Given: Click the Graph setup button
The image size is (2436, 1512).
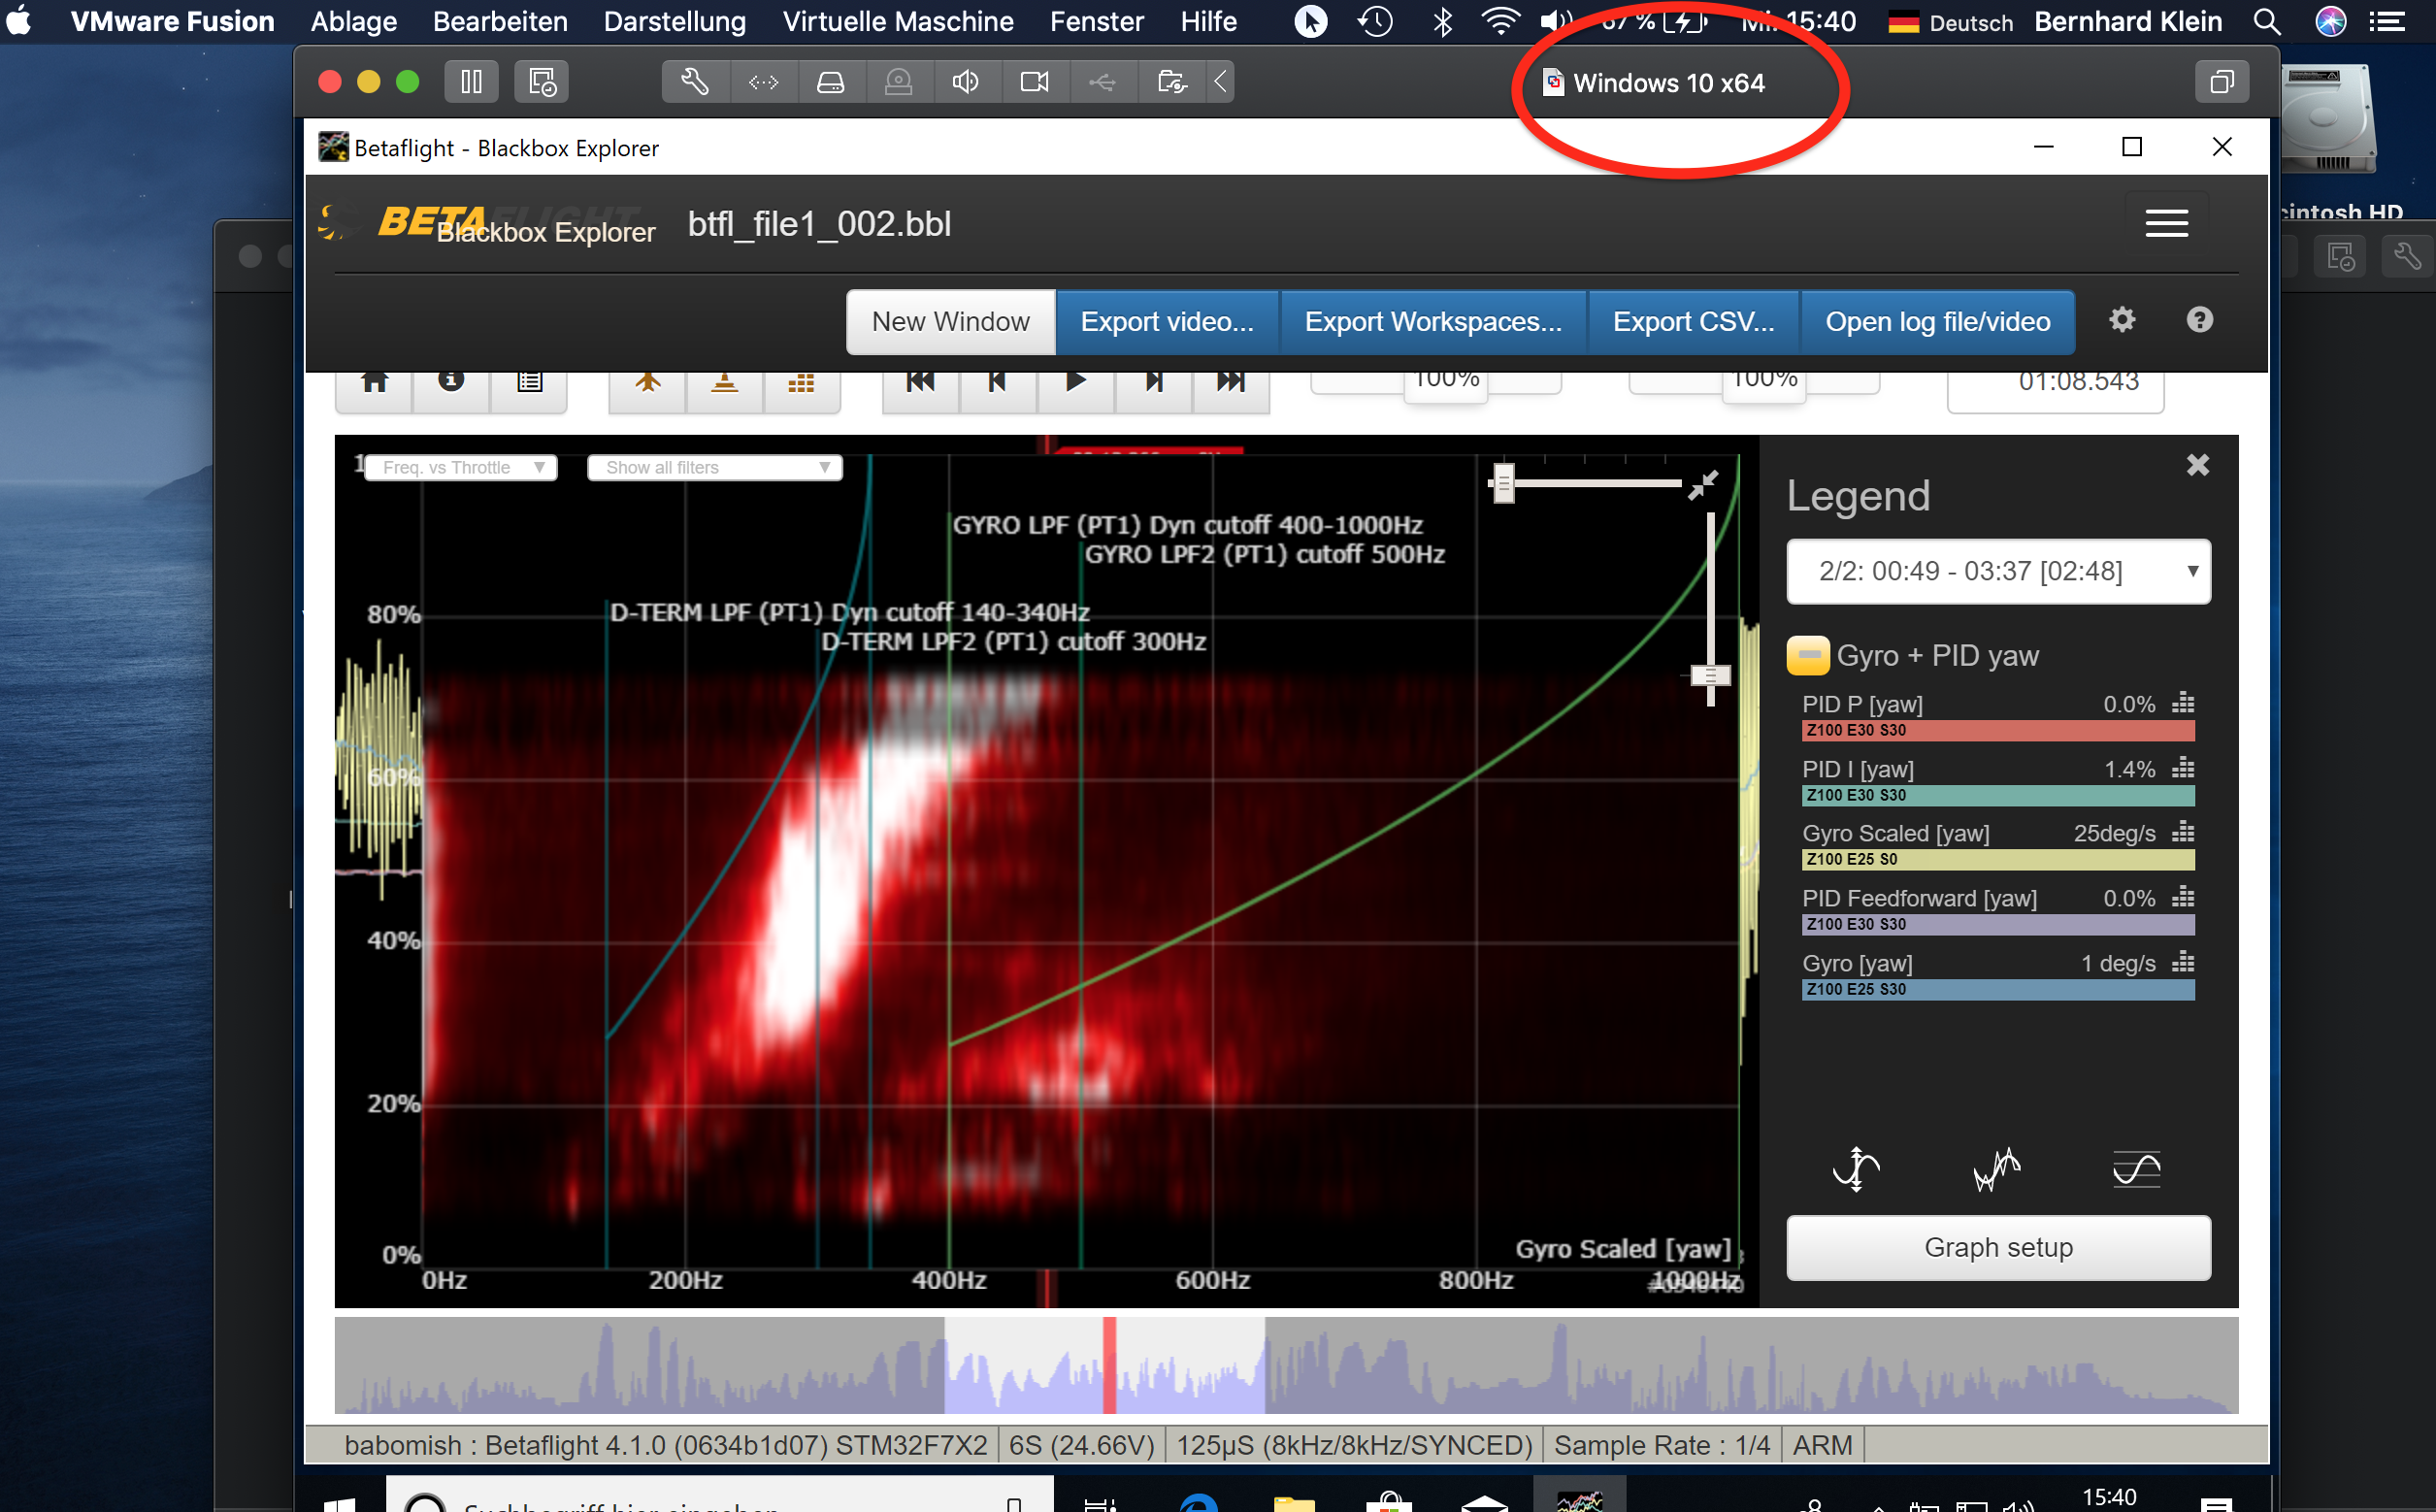Looking at the screenshot, I should [1997, 1247].
